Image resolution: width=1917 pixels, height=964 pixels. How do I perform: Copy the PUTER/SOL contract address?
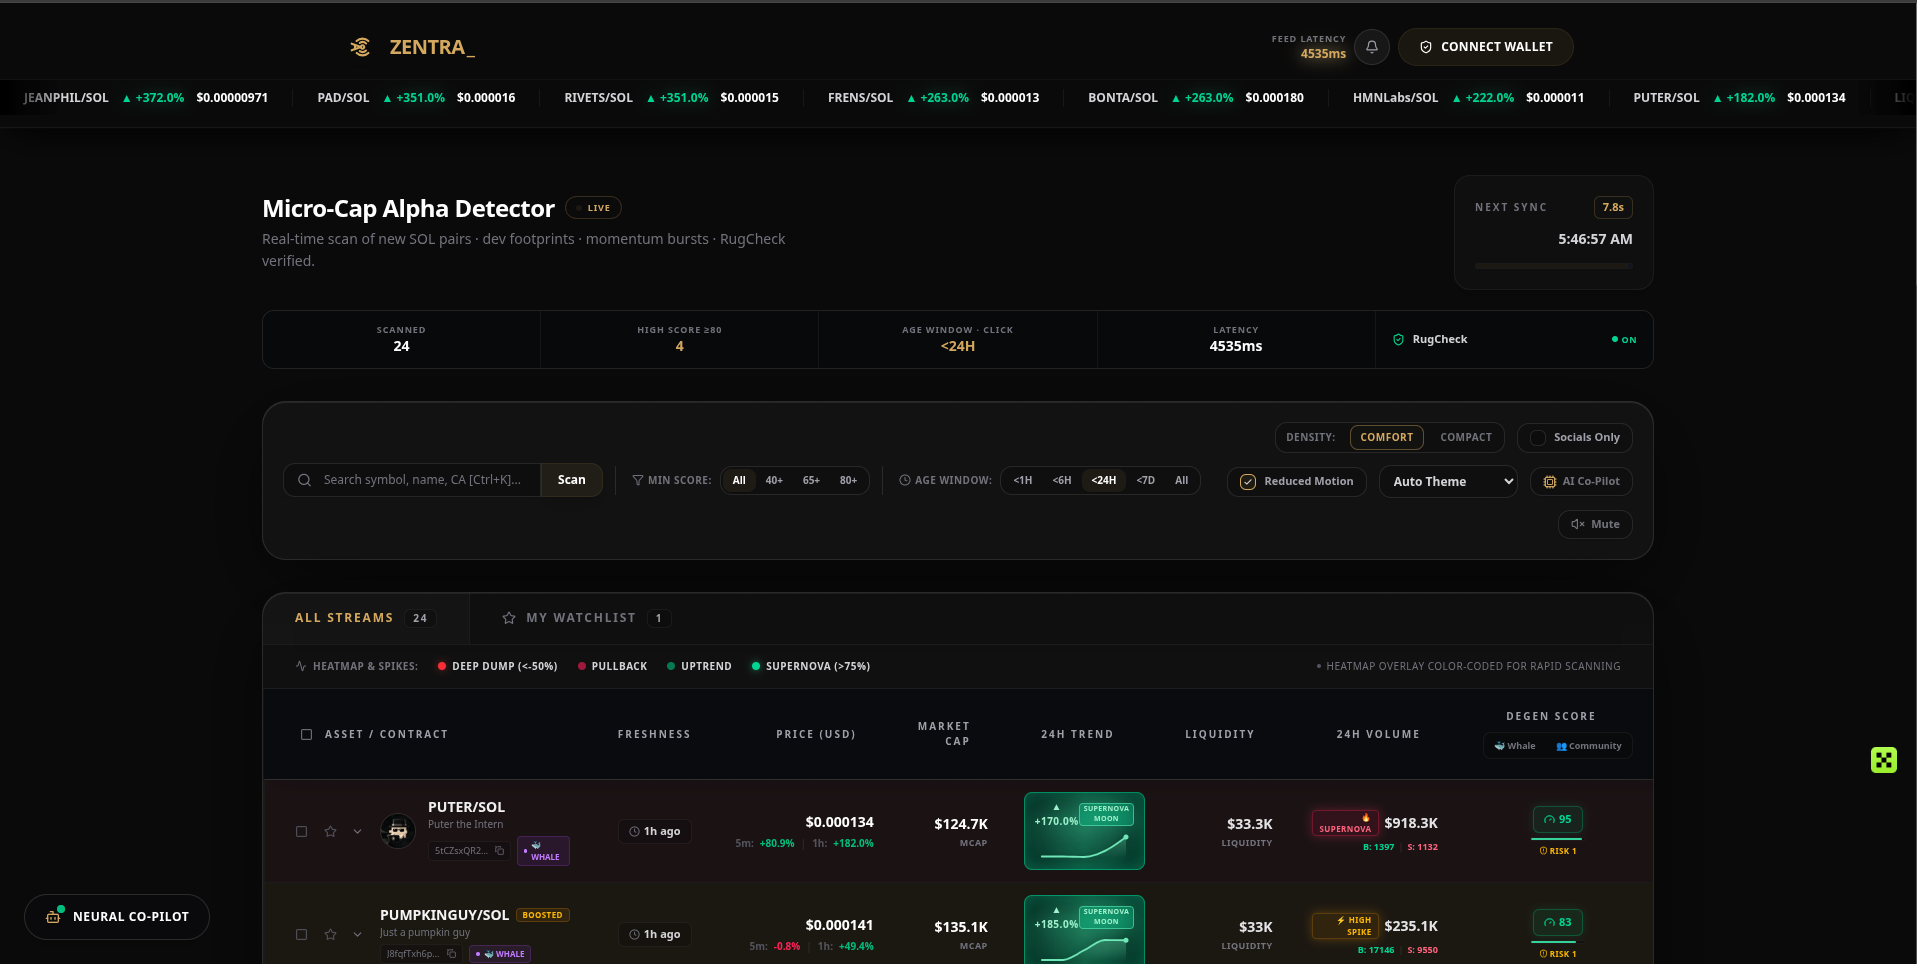coord(500,851)
